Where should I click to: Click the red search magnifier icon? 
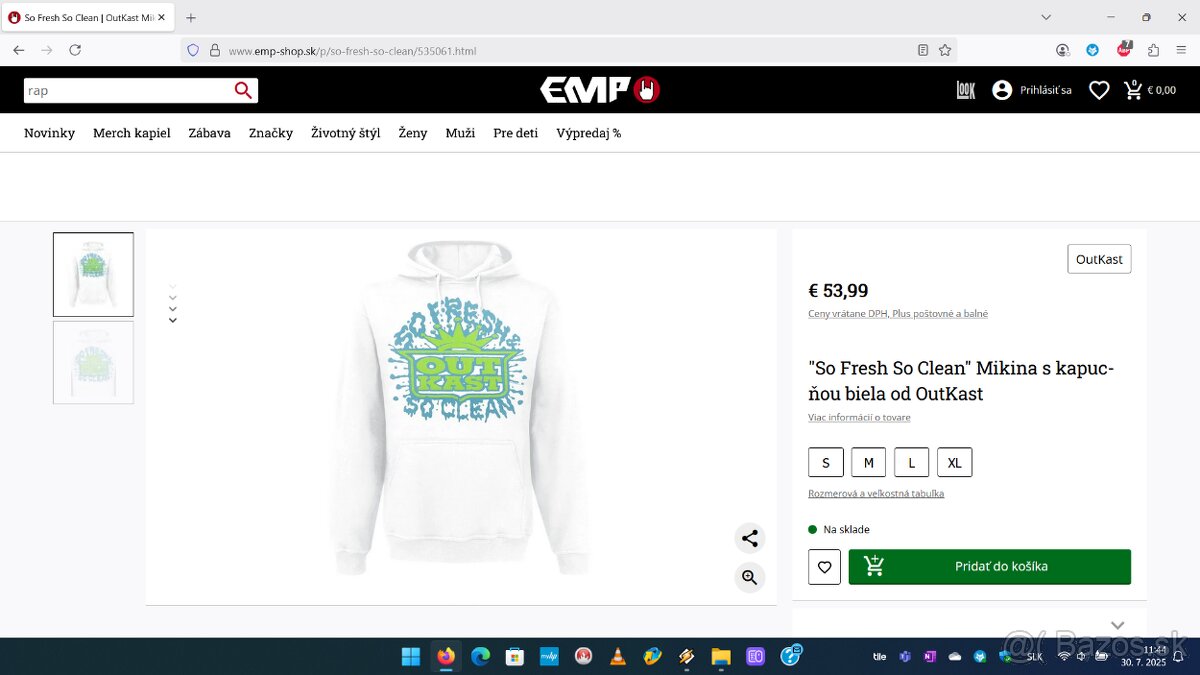[243, 90]
